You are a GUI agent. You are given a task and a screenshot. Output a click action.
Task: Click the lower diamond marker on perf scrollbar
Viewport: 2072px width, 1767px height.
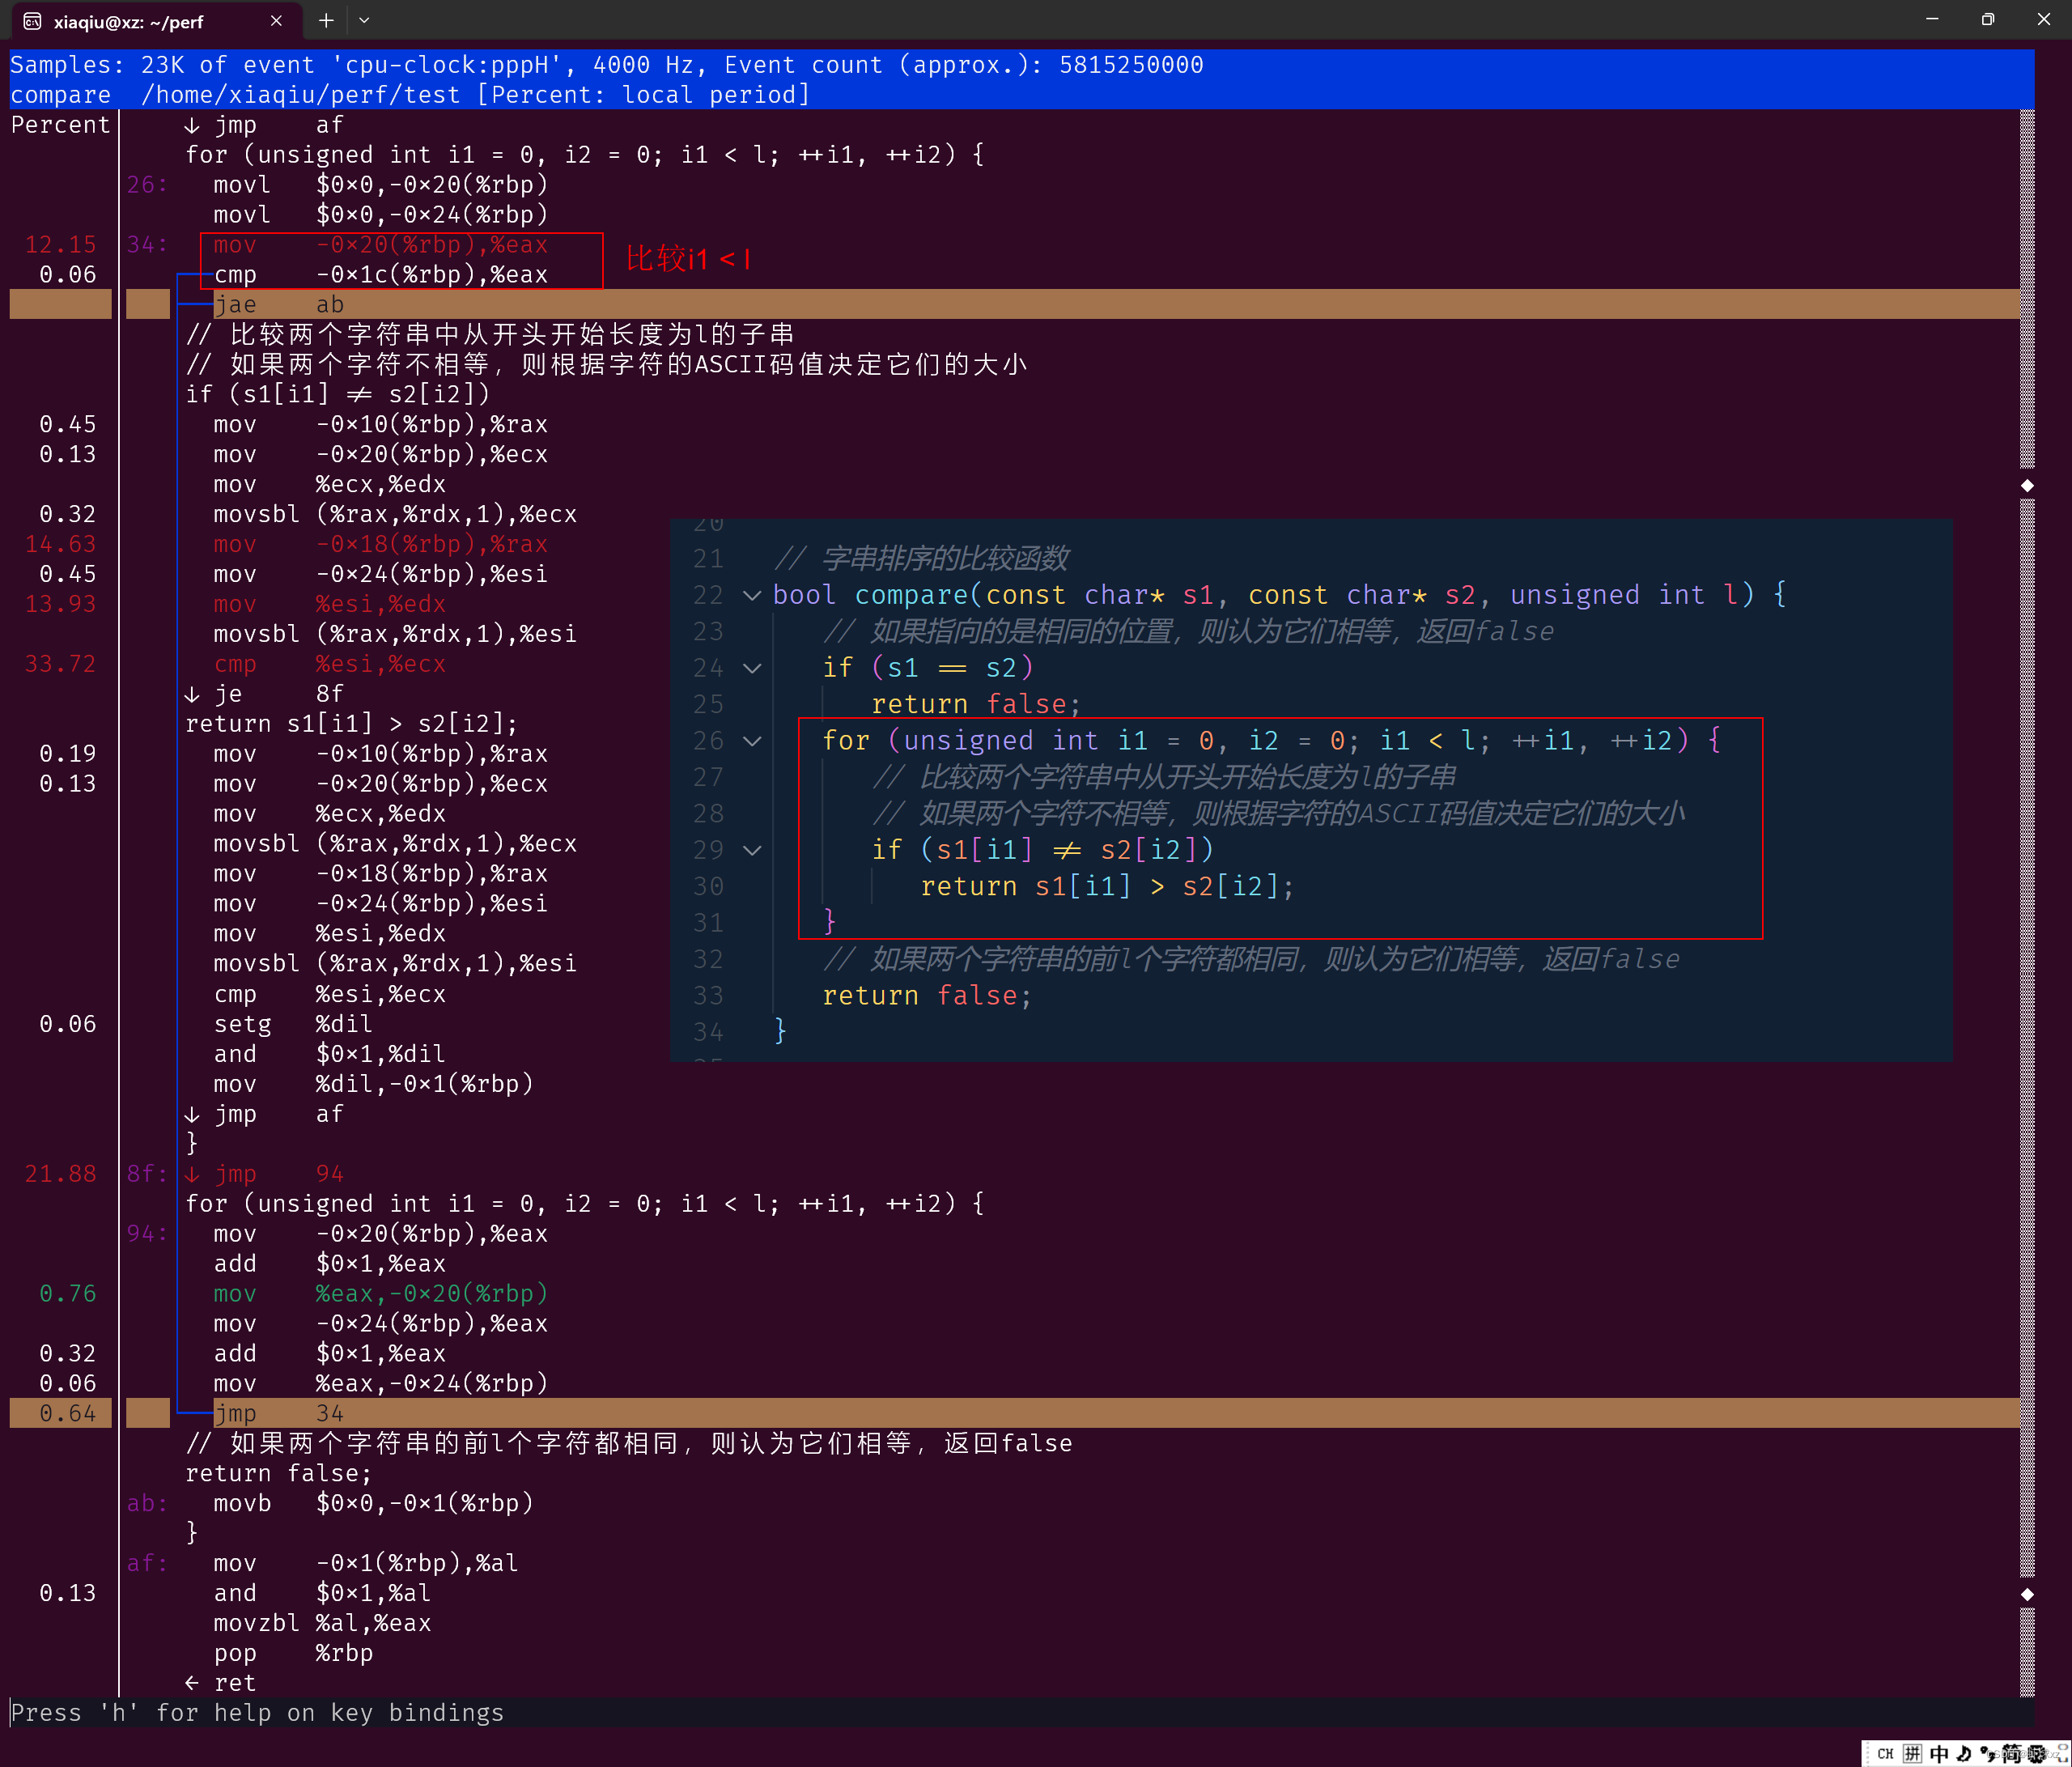click(2027, 1594)
